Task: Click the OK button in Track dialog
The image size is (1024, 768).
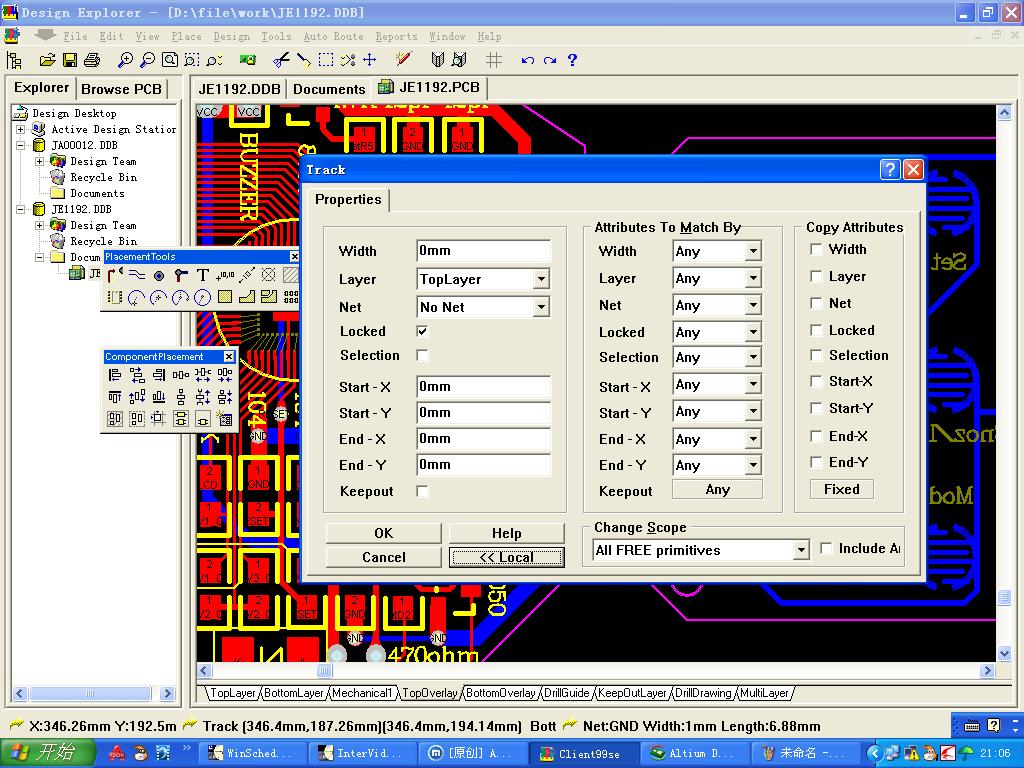Action: [x=383, y=533]
